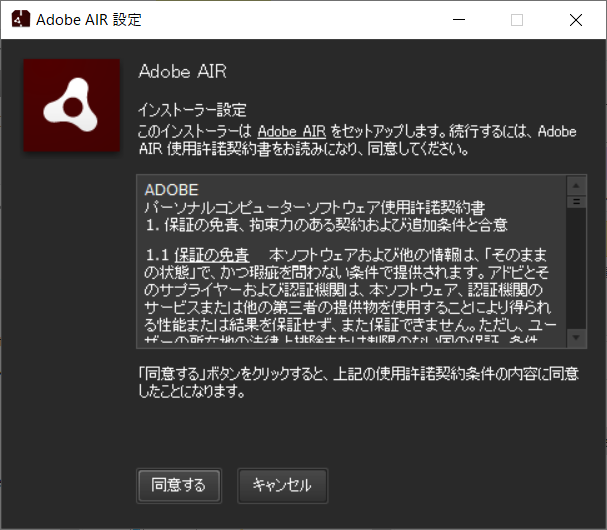Click the license scrollbar thumb
The height and width of the screenshot is (530, 607).
576,202
